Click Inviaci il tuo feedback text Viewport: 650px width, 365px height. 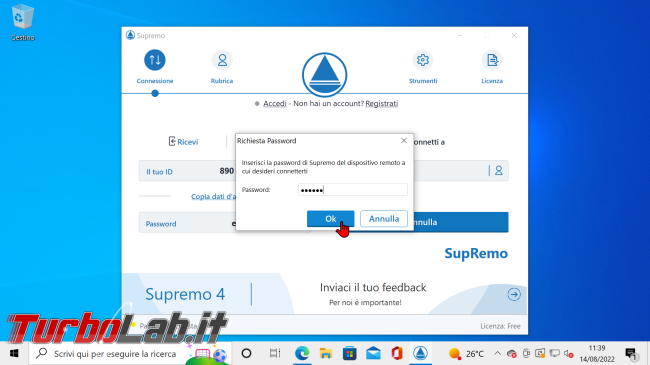tap(373, 287)
